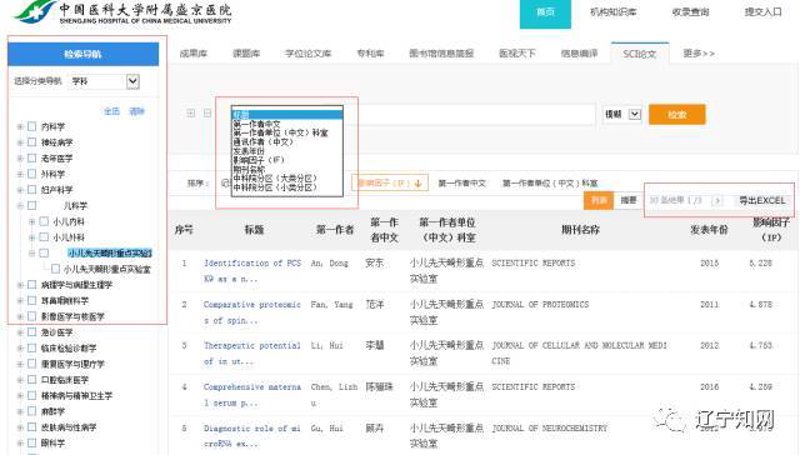
Task: Choose 中科院分区(大类分区) in field list
Action: (x=275, y=178)
